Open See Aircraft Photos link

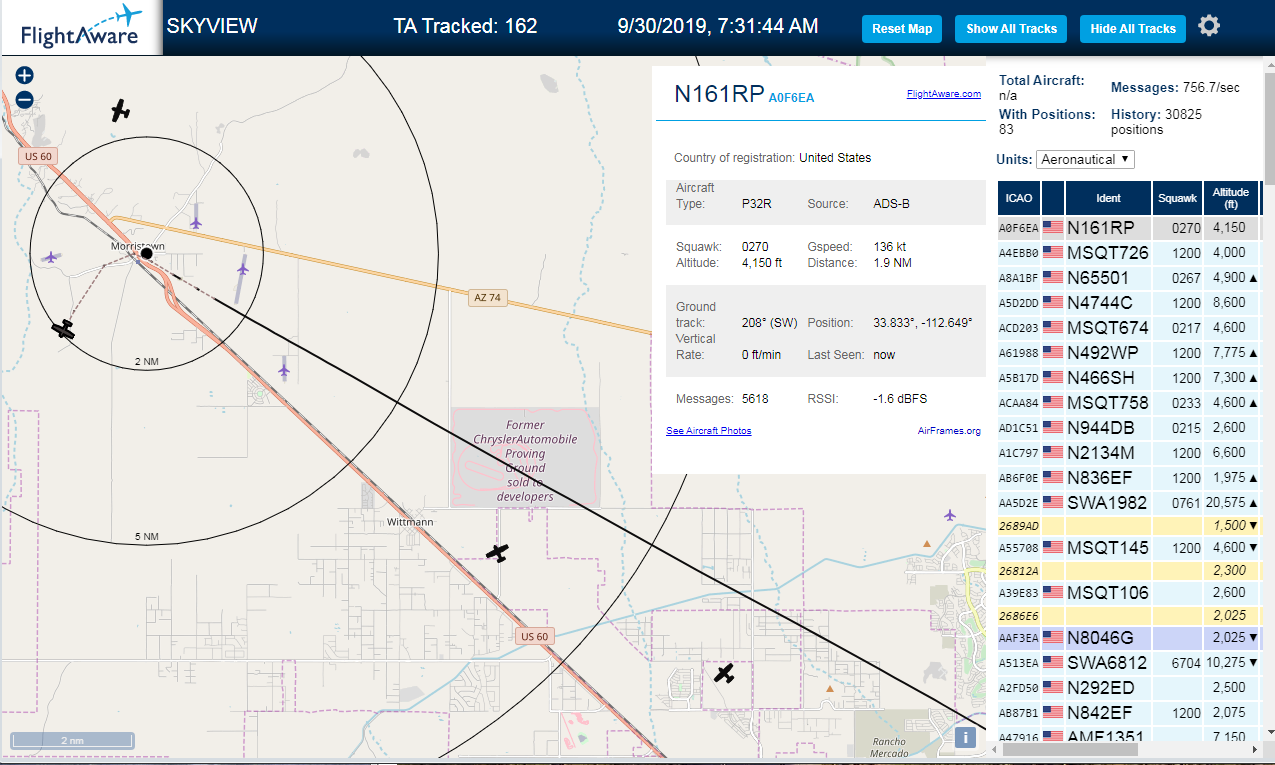pos(708,431)
